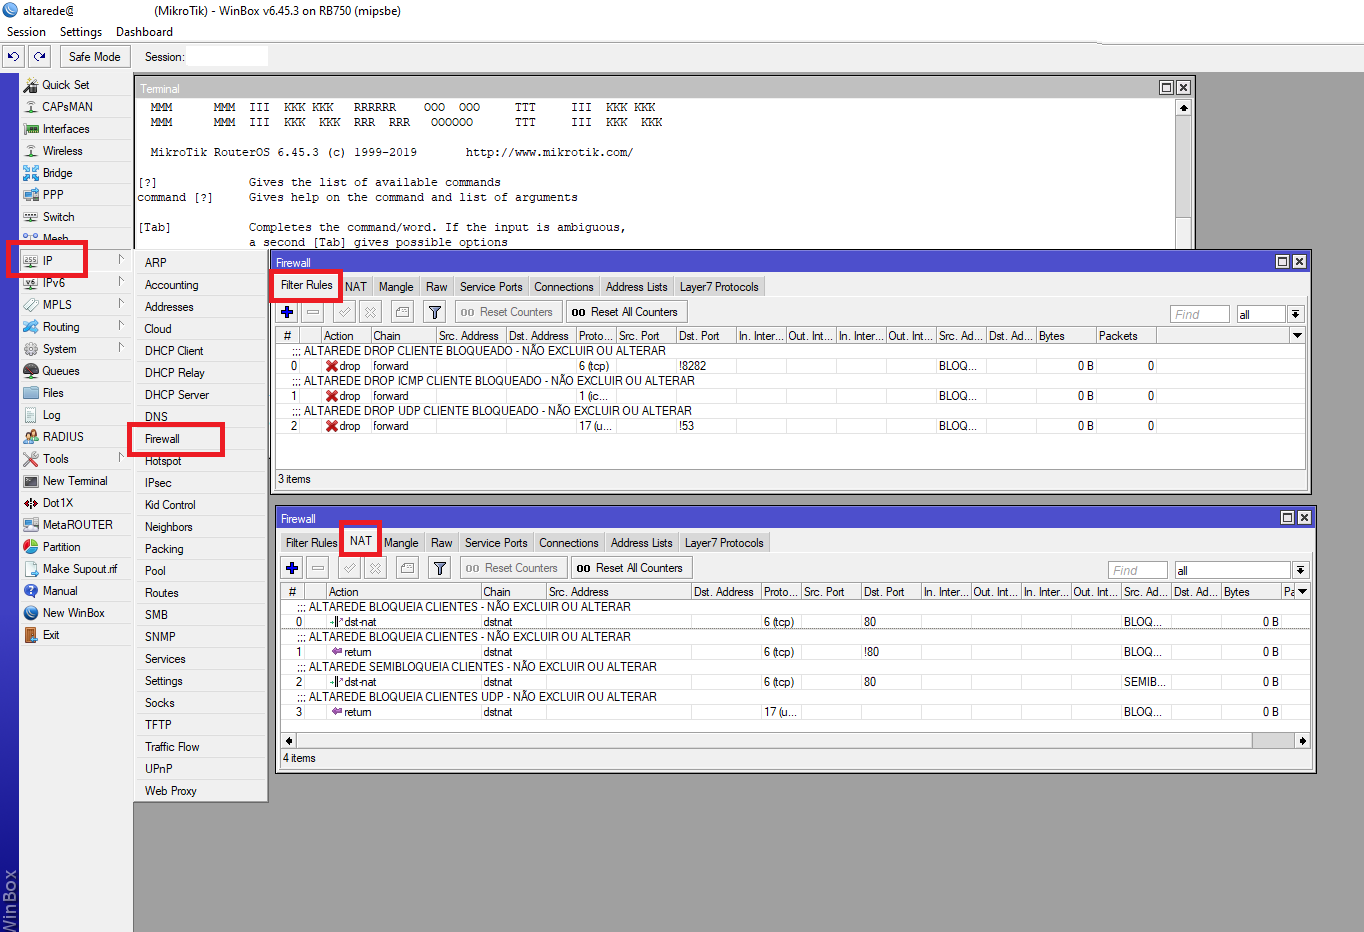Add new rule with plus icon in Filter Rules
1364x932 pixels.
click(x=287, y=312)
